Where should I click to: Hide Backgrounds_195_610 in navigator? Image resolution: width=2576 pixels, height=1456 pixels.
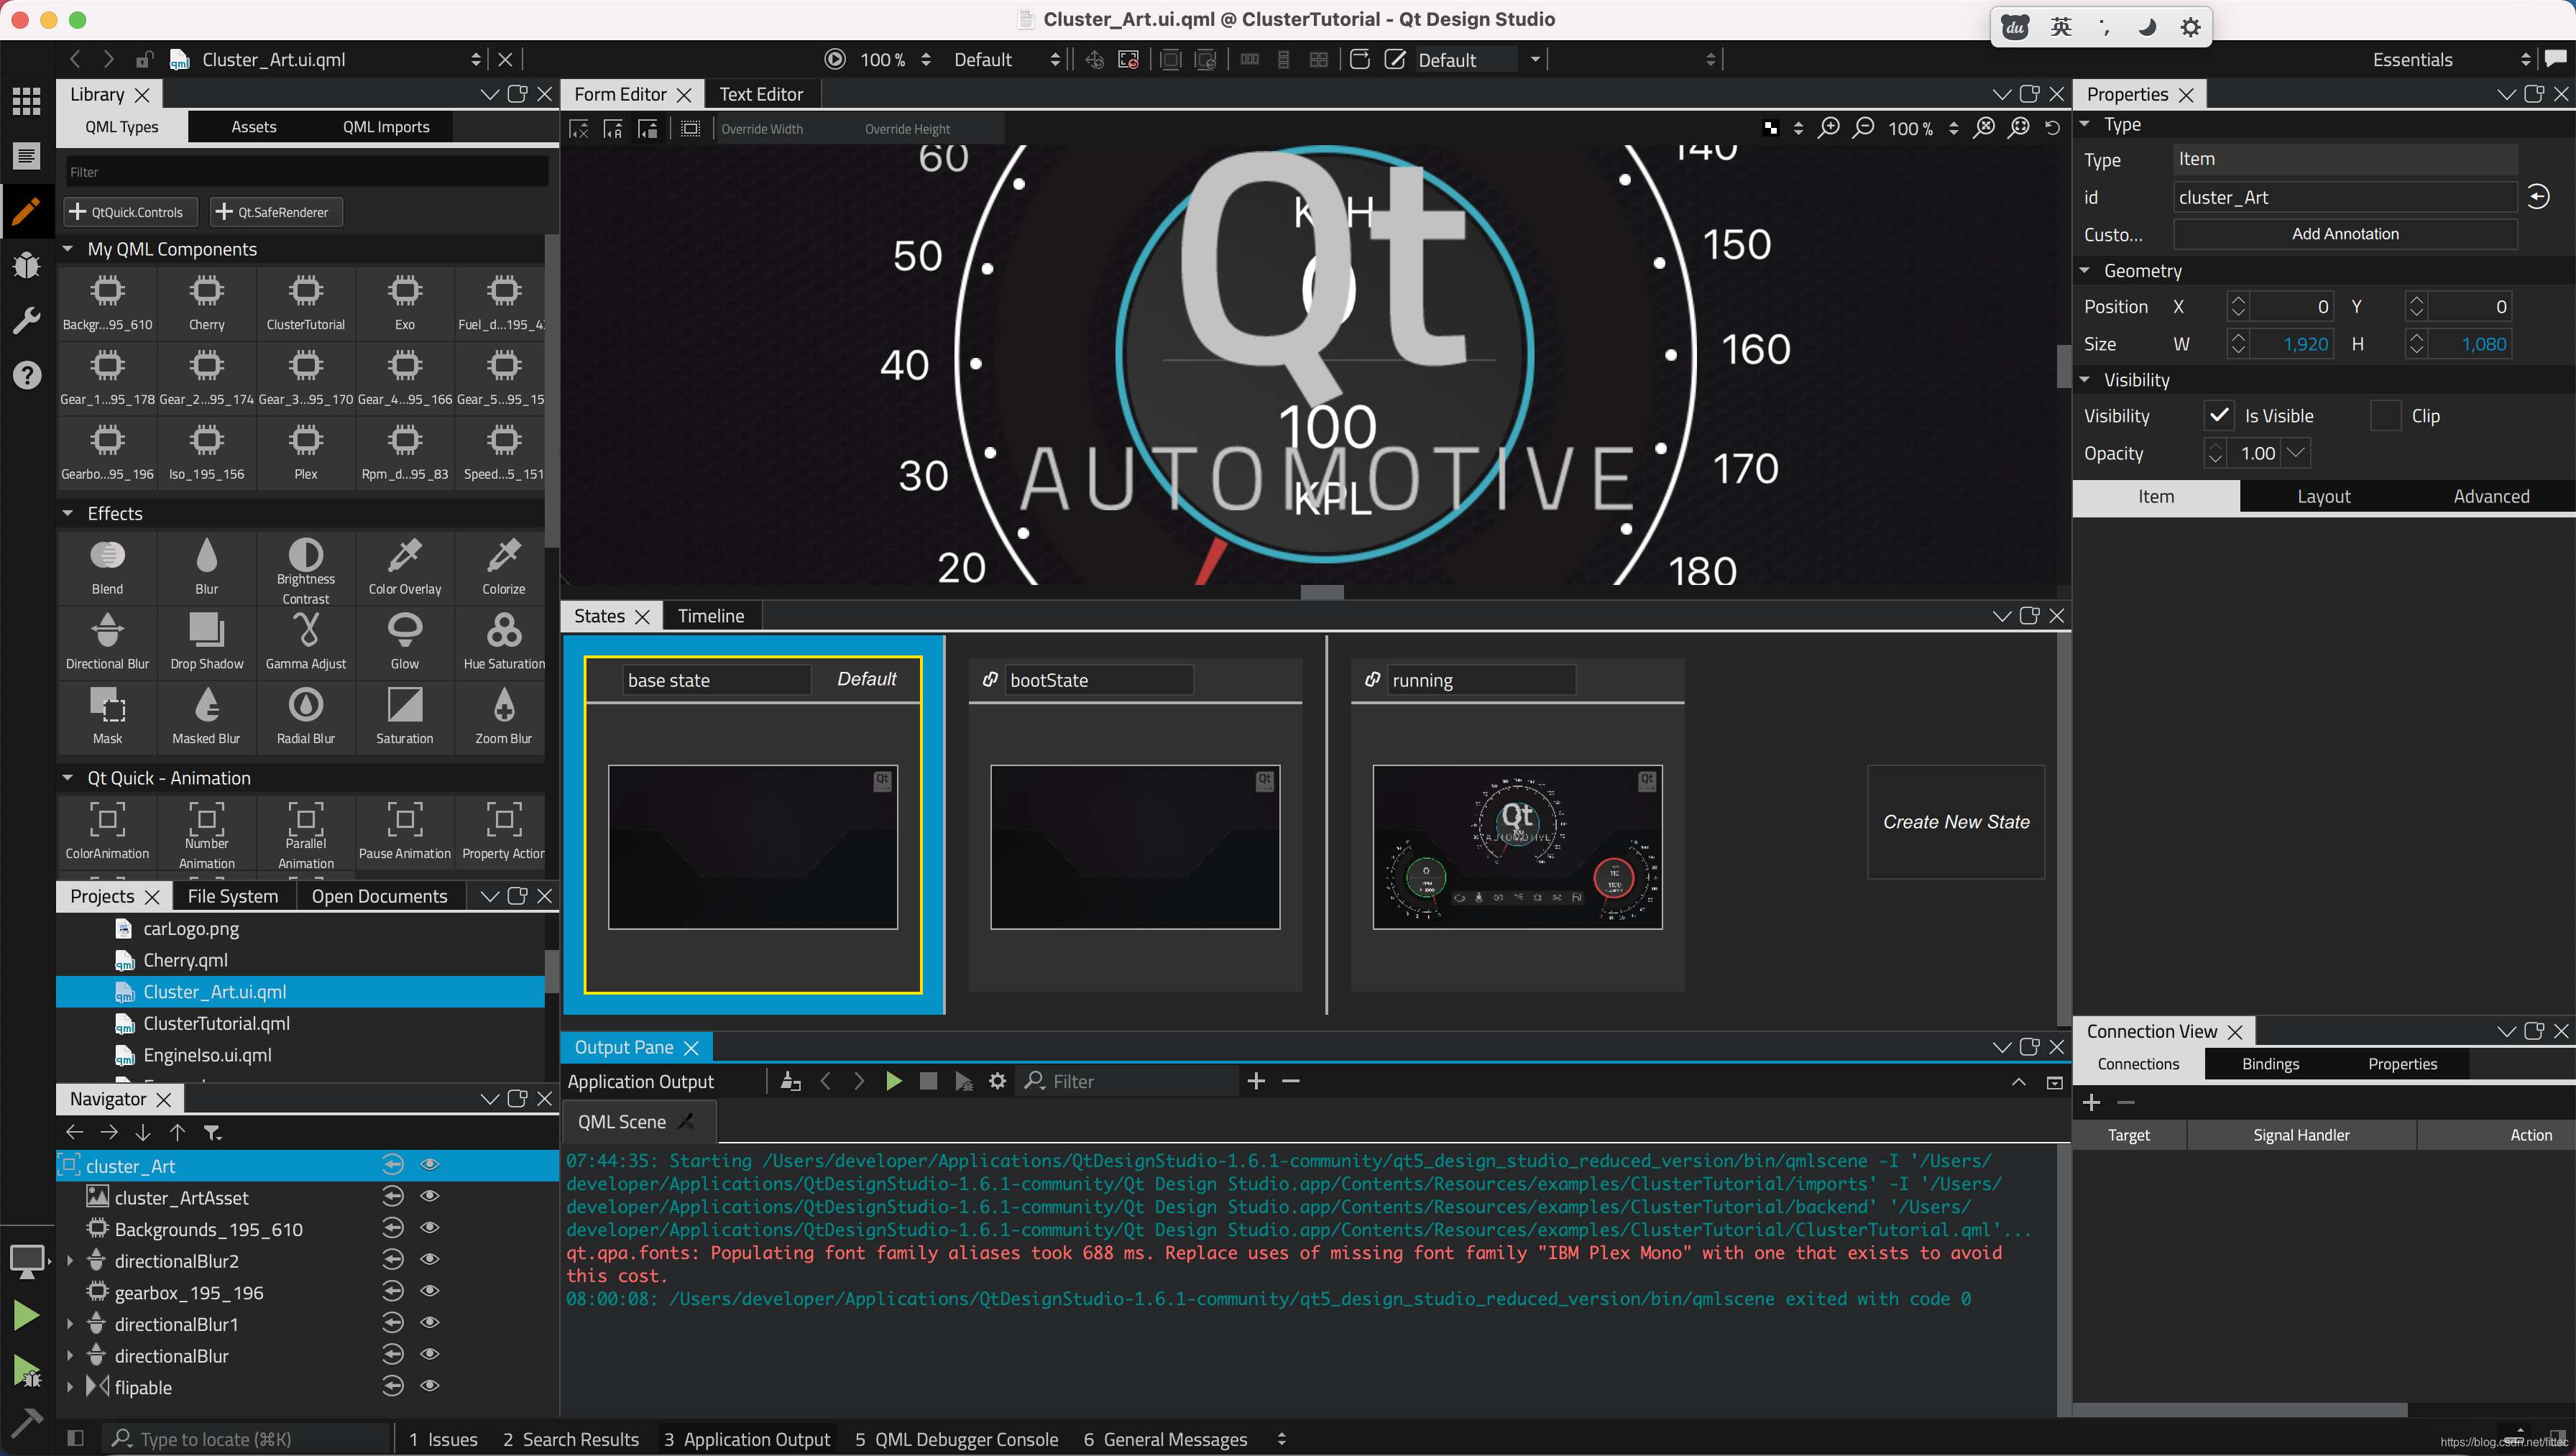point(430,1228)
